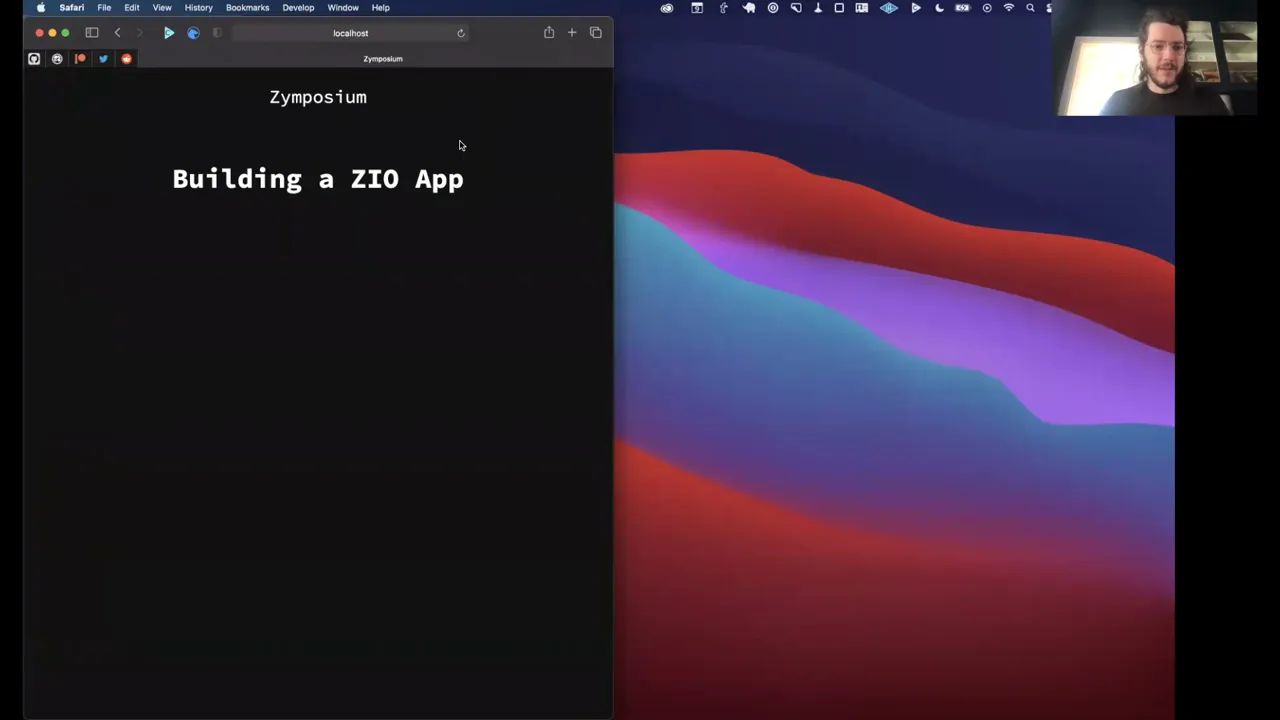Screen dimensions: 1280x720
Task: Open the Do Not Disturb moon icon
Action: [939, 8]
